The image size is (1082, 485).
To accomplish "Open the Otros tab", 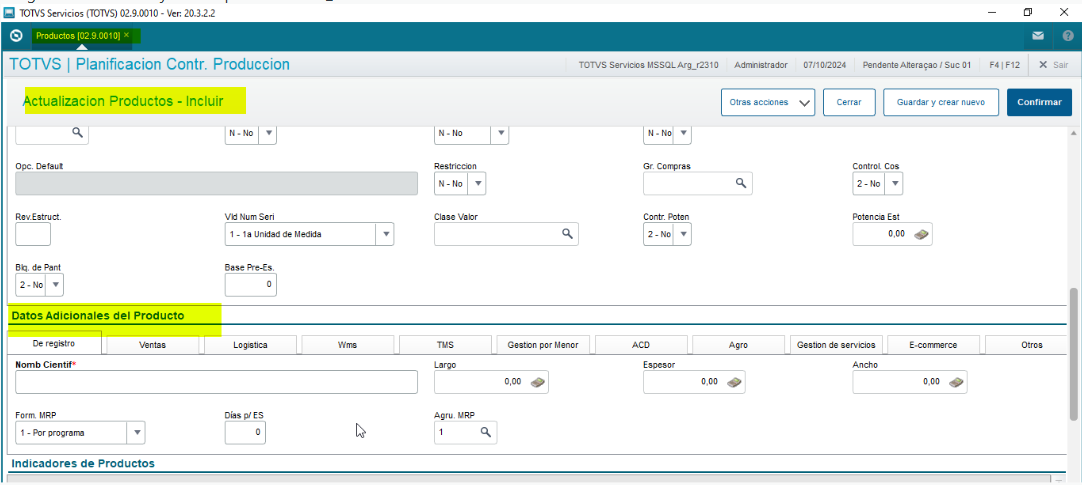I will click(1026, 344).
